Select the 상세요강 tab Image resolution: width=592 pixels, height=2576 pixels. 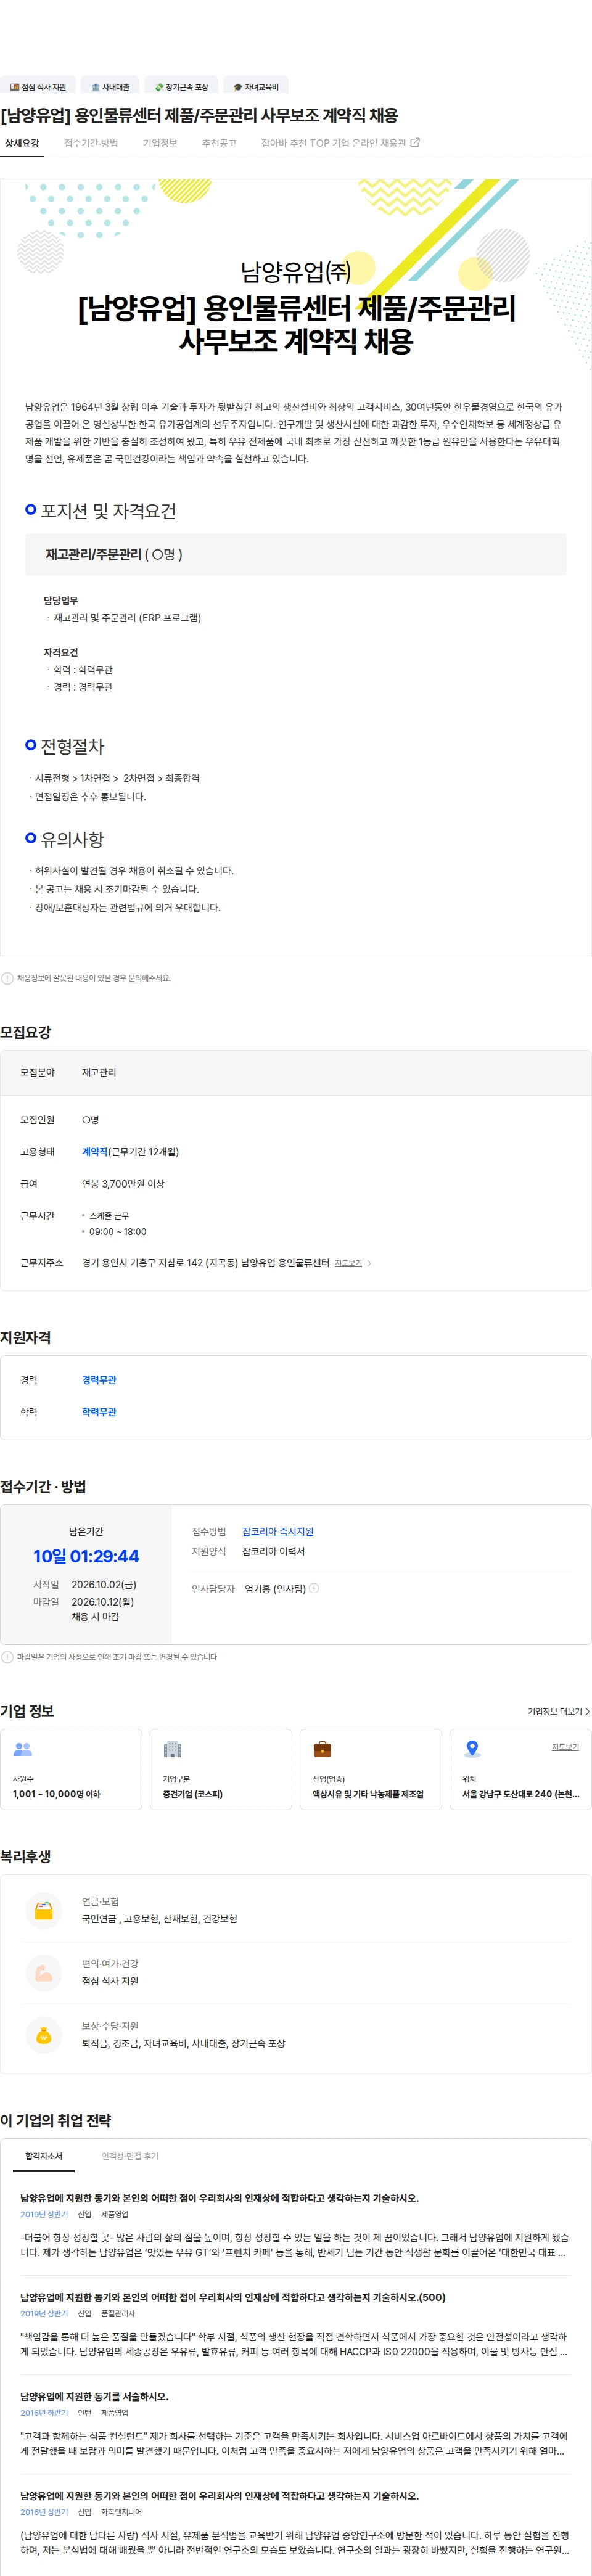click(22, 143)
